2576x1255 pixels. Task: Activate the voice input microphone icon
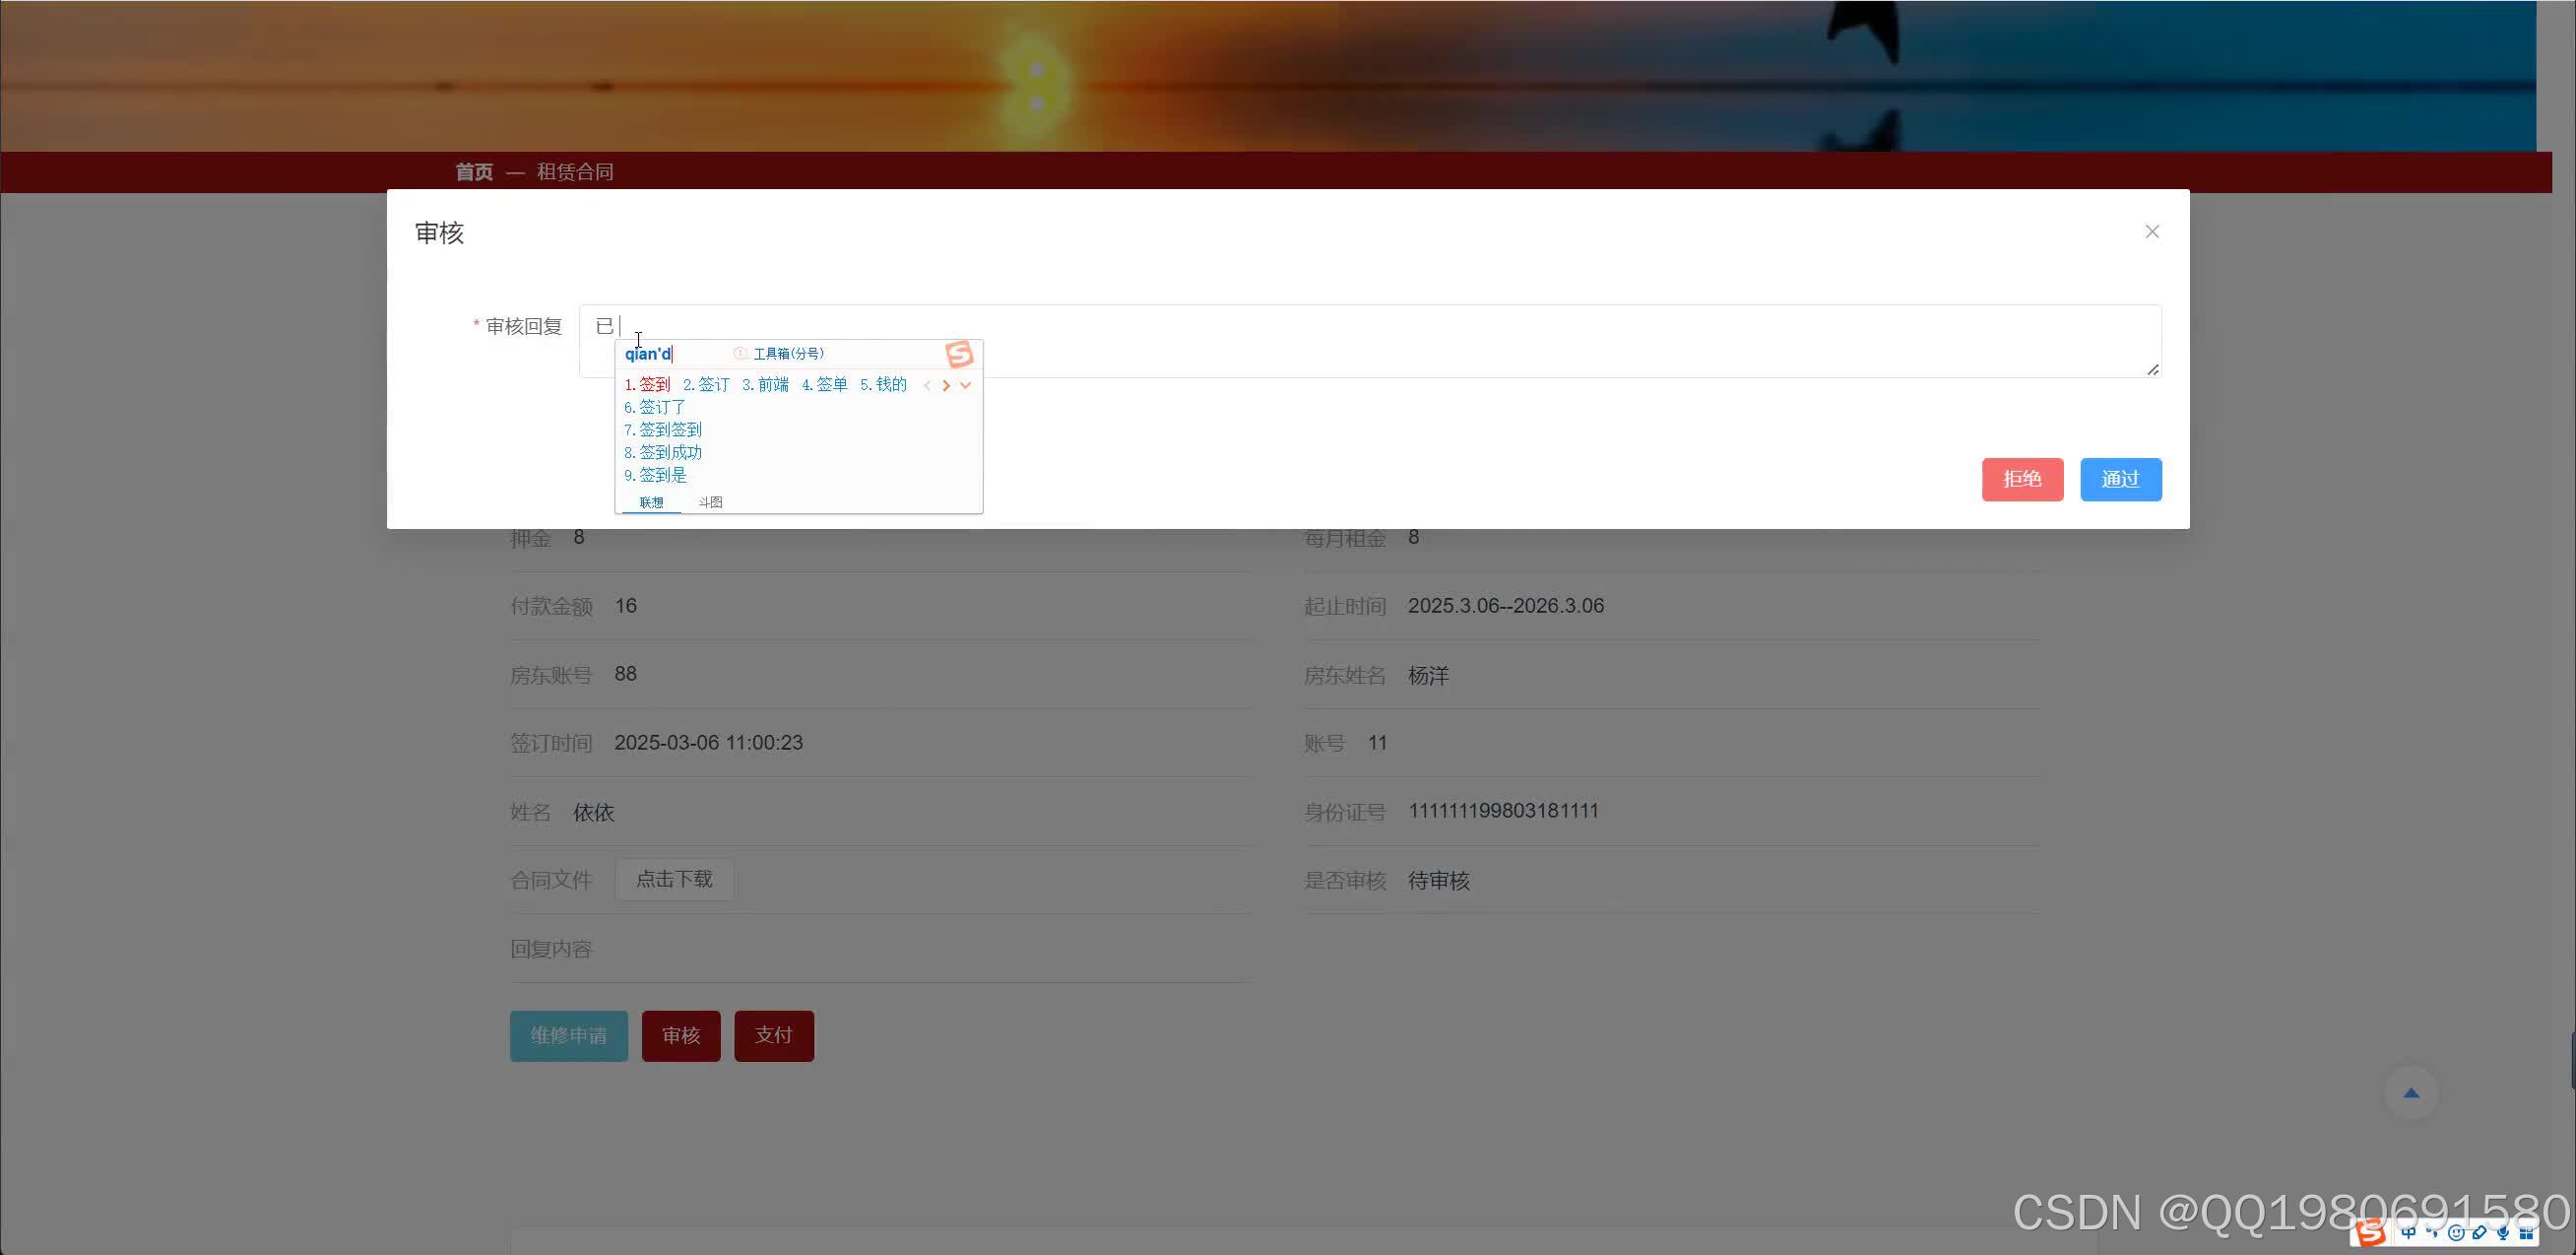2503,1234
